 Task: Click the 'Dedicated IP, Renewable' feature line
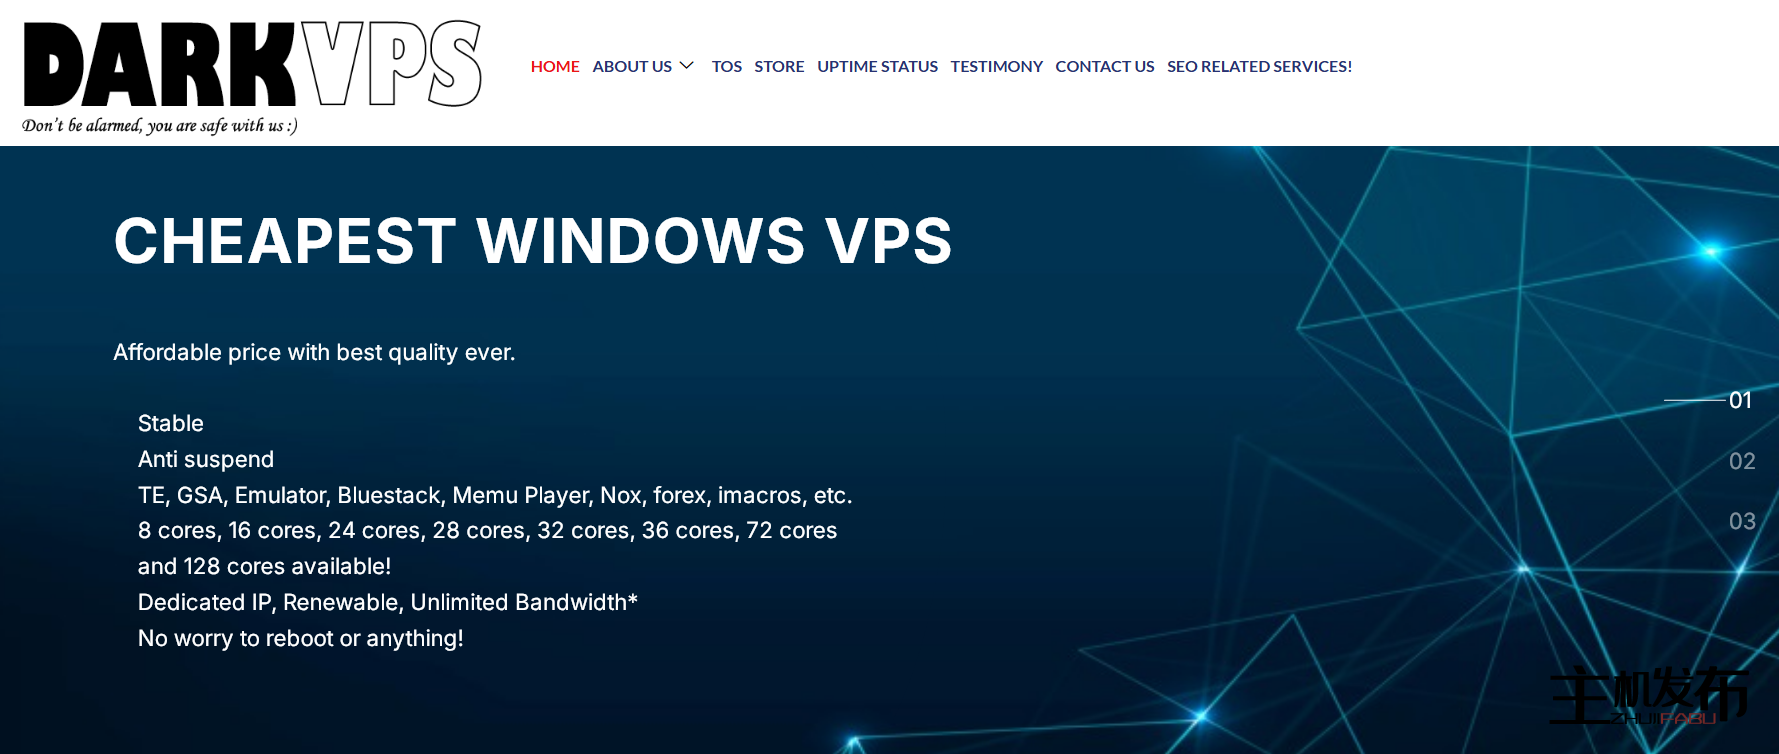point(387,602)
